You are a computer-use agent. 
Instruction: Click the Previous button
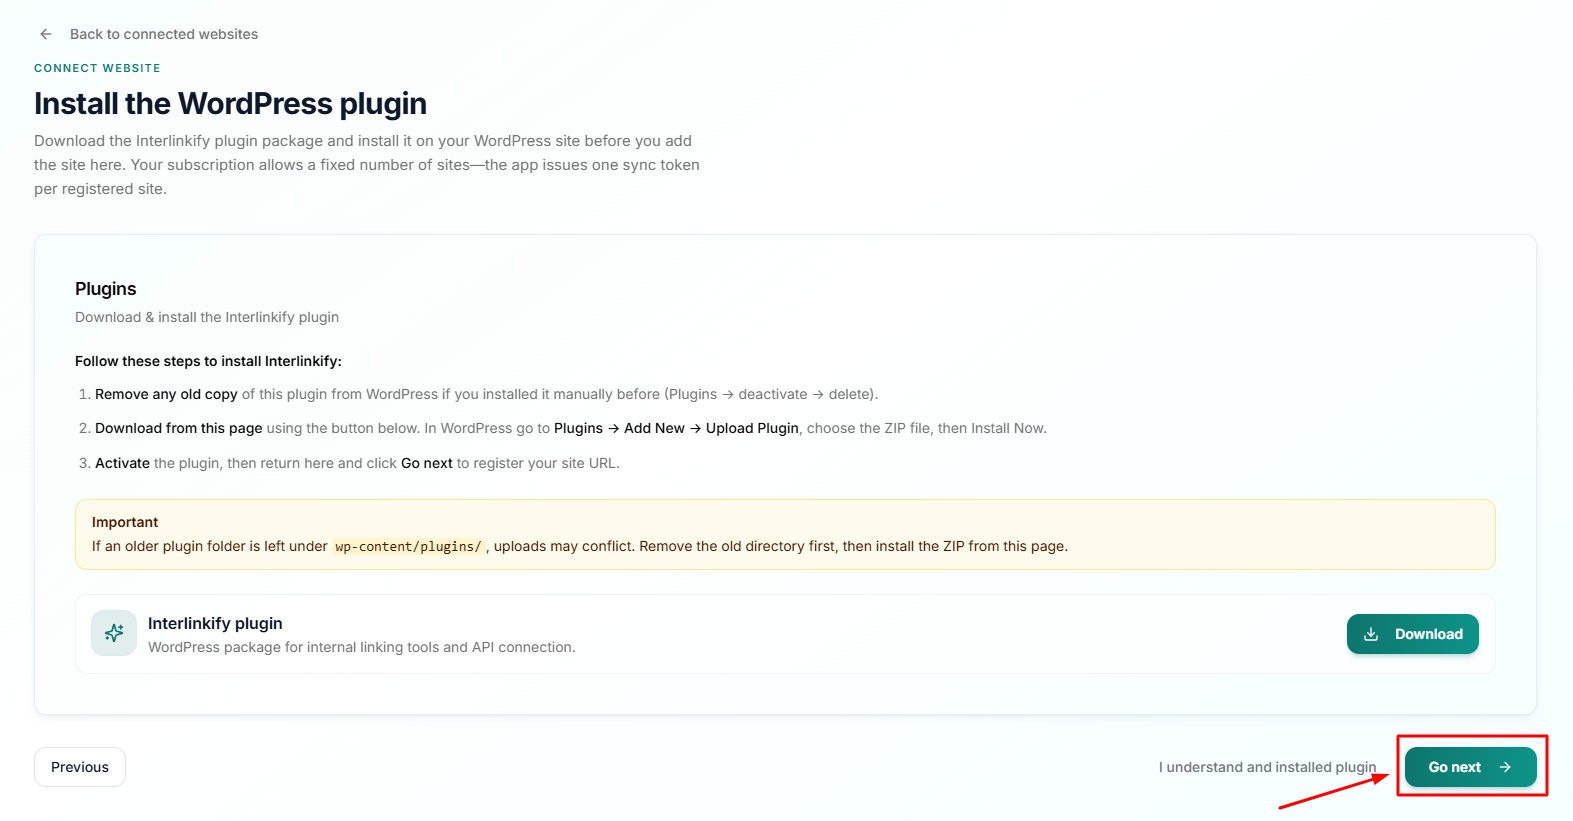(80, 767)
